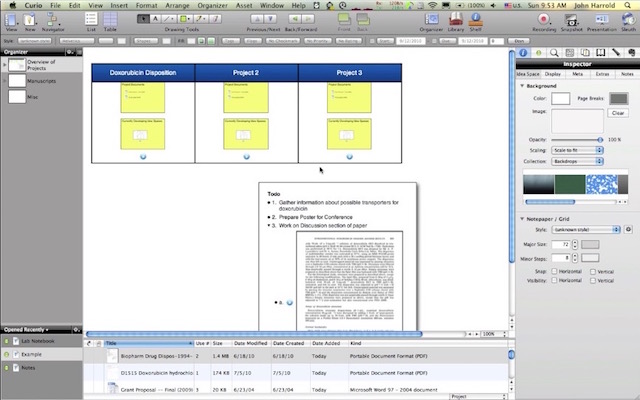Image resolution: width=640 pixels, height=400 pixels.
Task: Open the Library toolbar button
Action: 456,20
